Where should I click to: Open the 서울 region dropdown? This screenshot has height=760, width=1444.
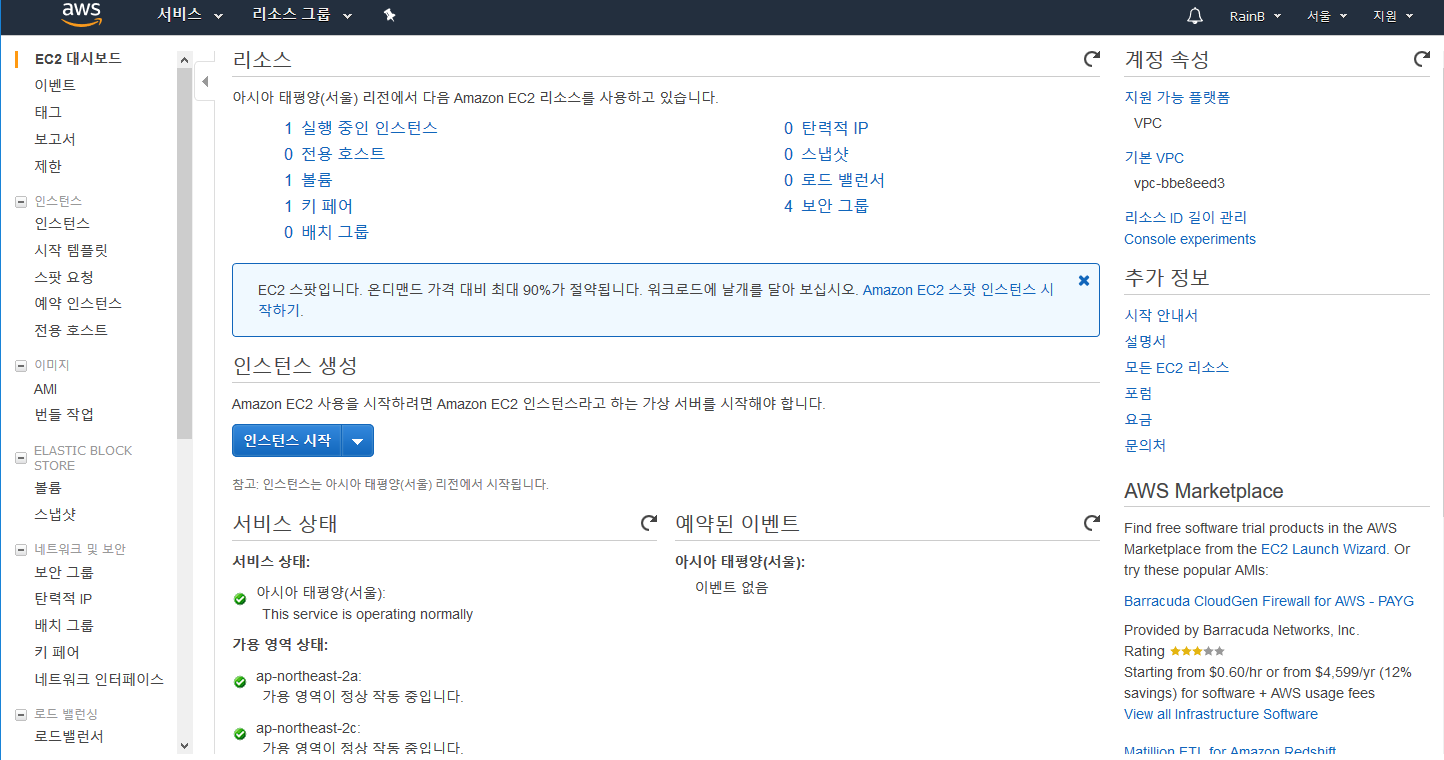1326,15
